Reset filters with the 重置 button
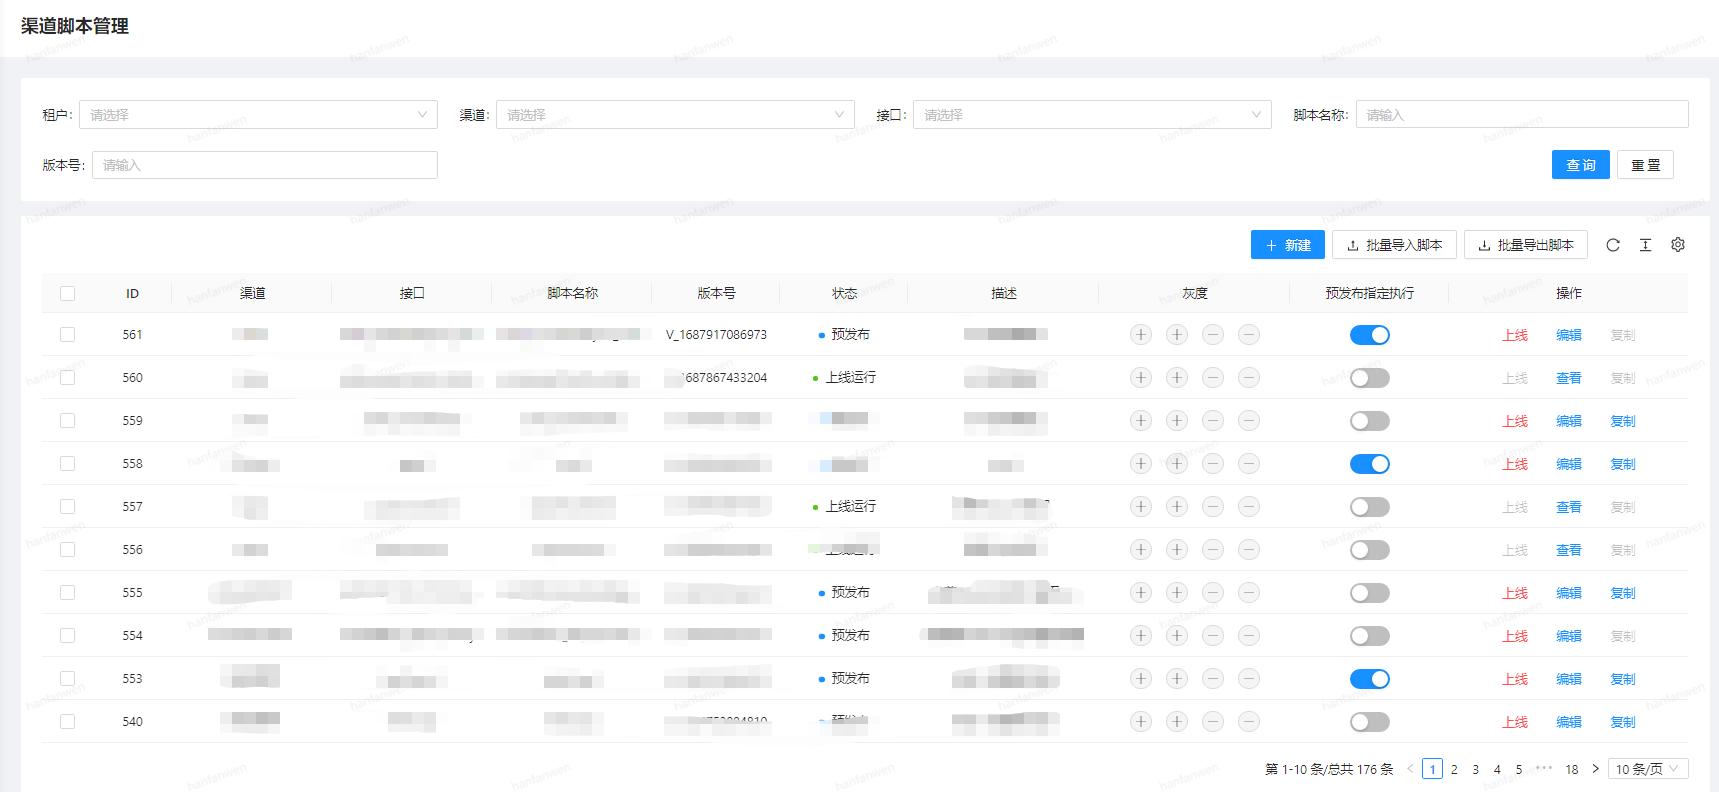 (1646, 165)
